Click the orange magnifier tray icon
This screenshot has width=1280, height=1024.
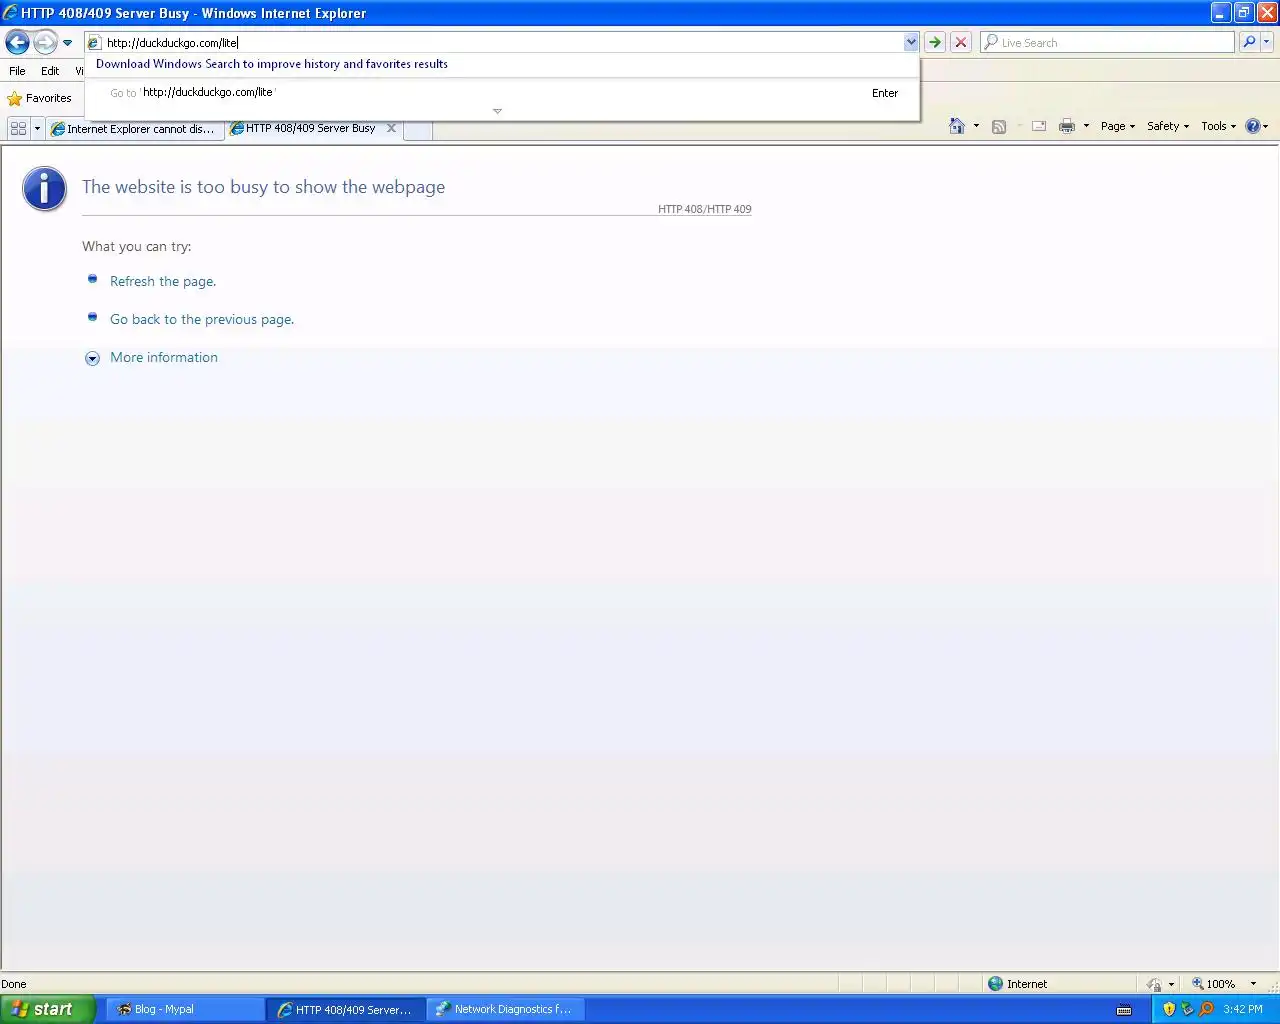1206,1010
